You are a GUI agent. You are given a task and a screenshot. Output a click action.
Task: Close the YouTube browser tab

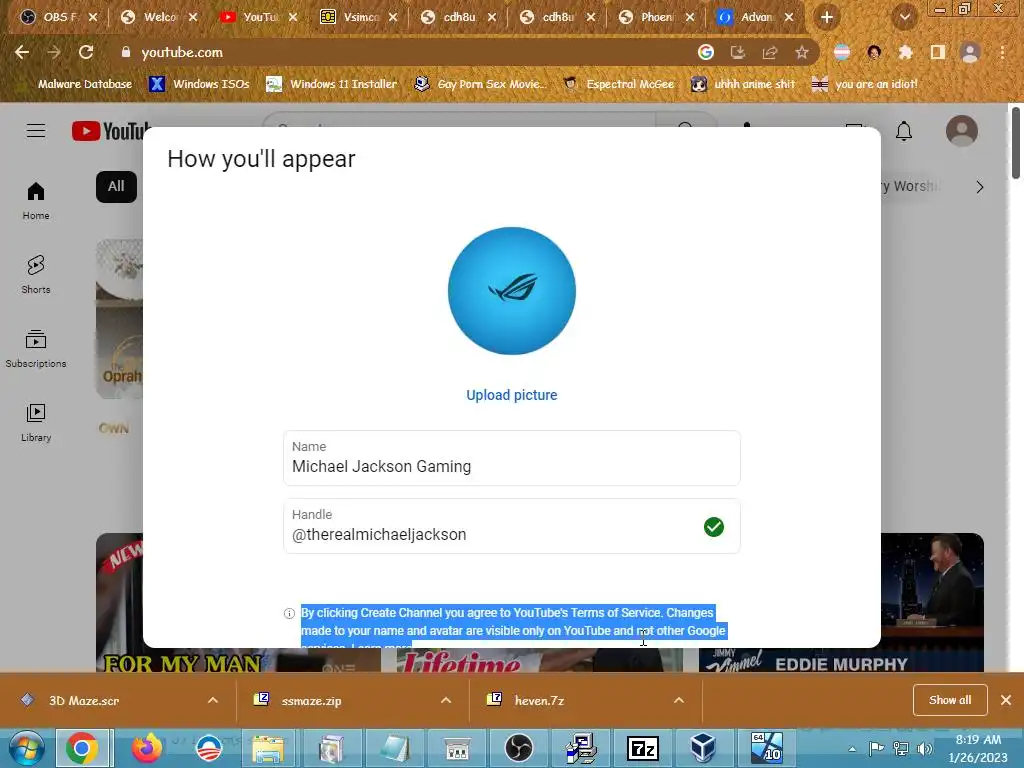click(293, 18)
